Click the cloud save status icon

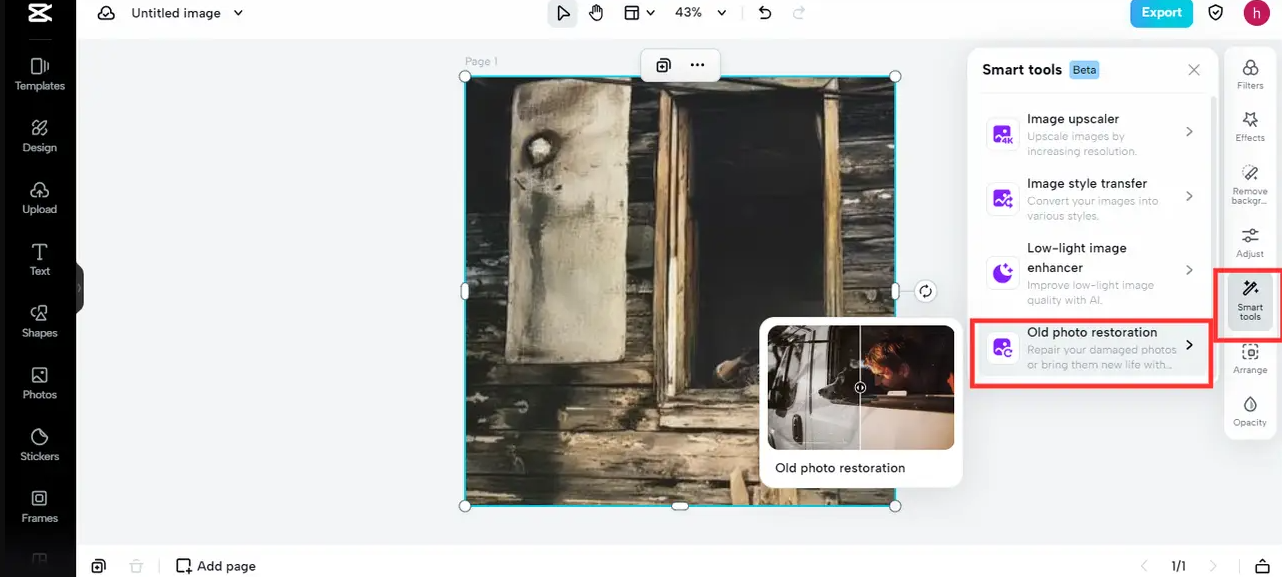pyautogui.click(x=106, y=13)
